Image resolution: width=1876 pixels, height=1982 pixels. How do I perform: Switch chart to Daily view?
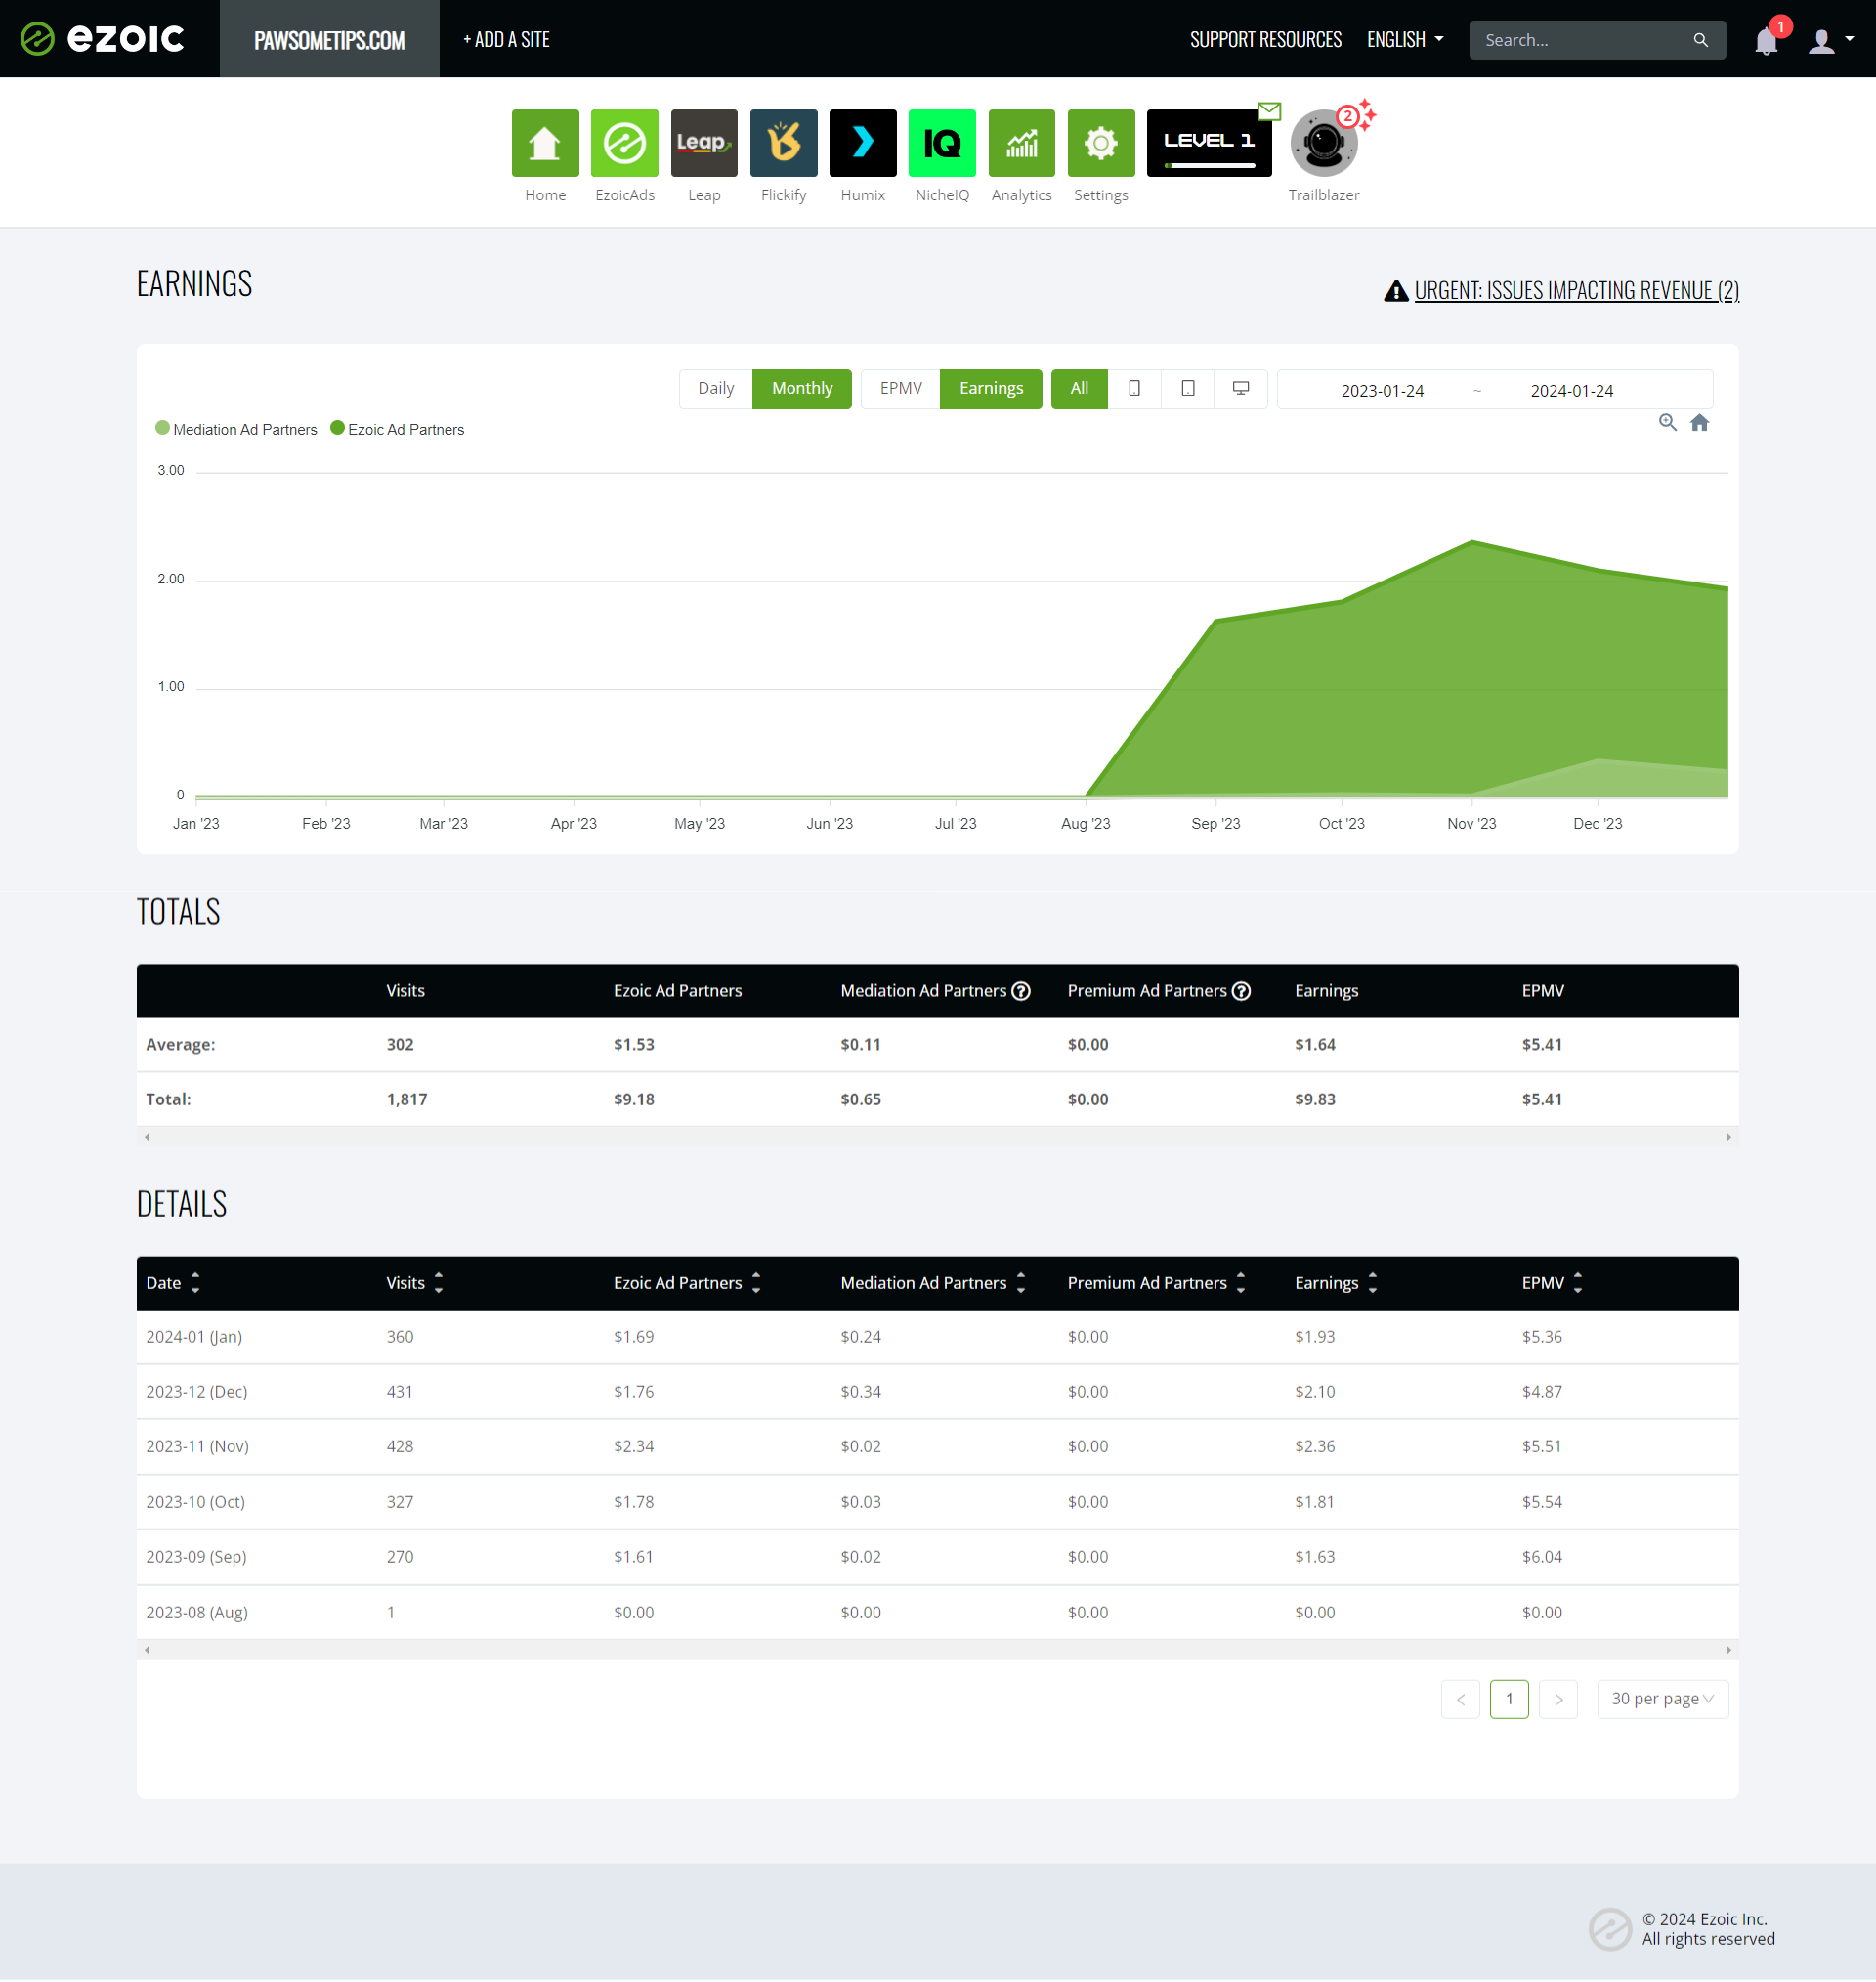click(x=716, y=388)
